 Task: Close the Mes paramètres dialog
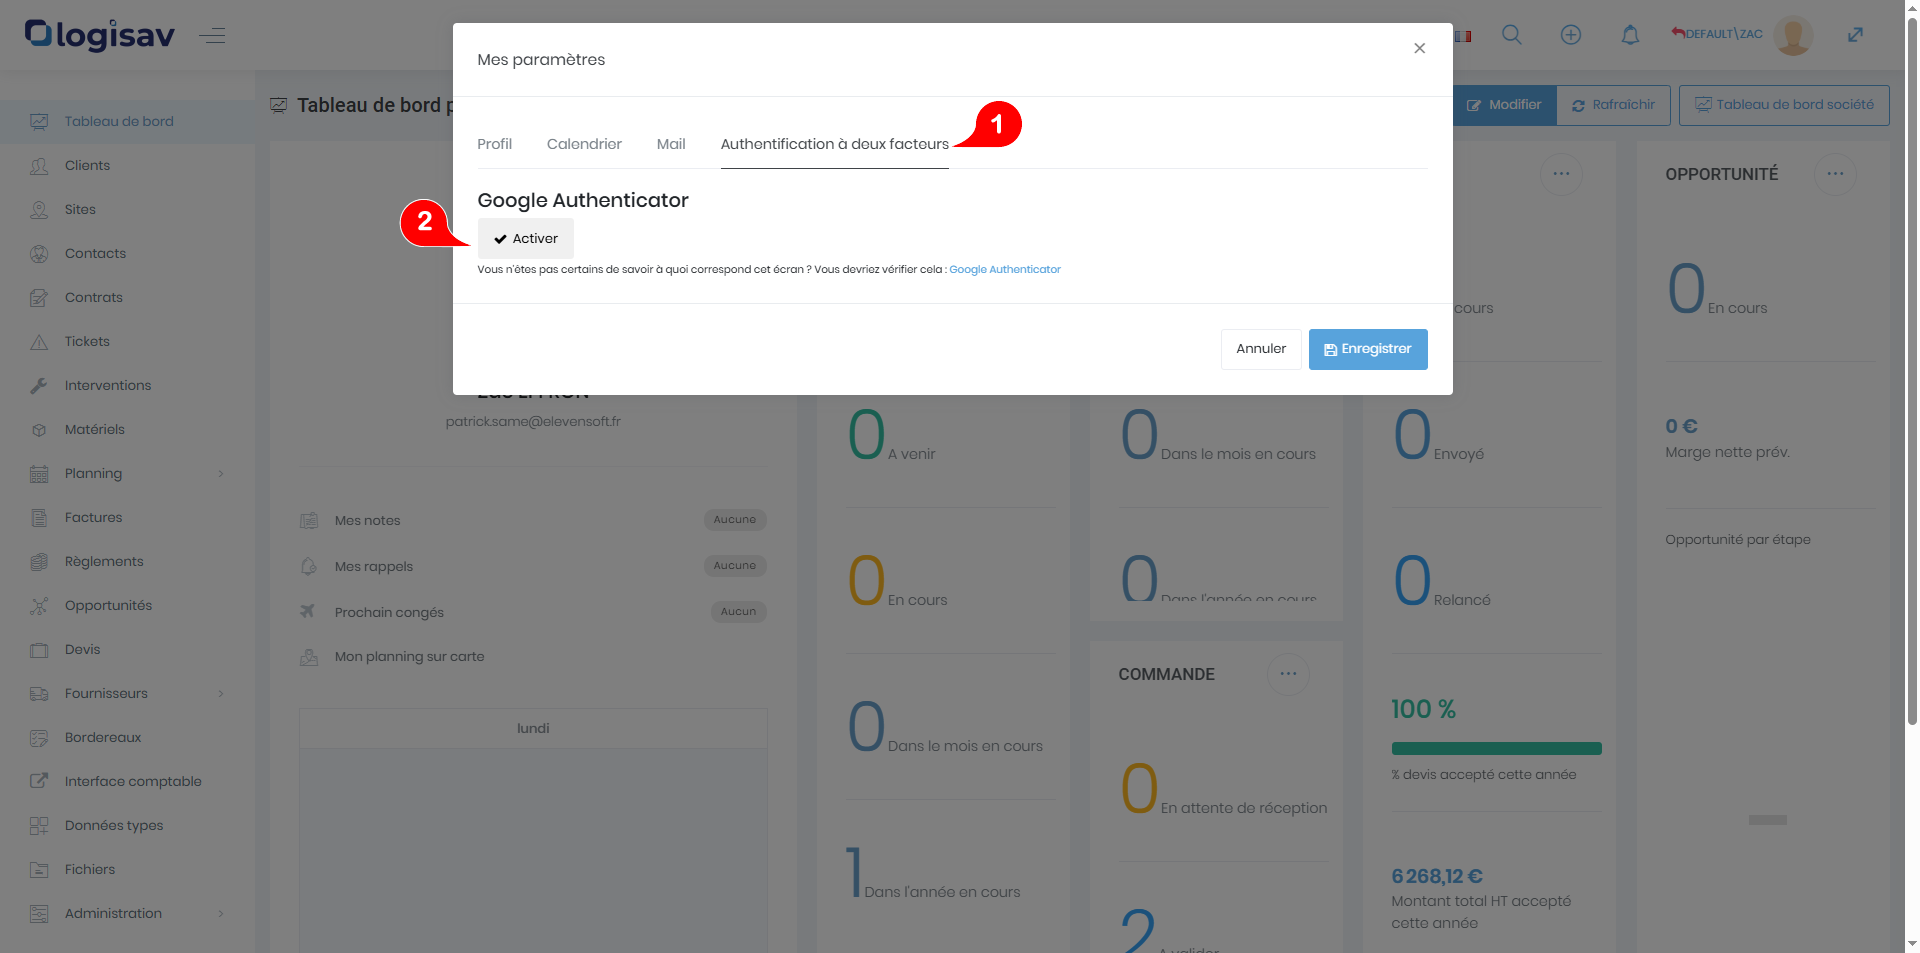(1419, 49)
